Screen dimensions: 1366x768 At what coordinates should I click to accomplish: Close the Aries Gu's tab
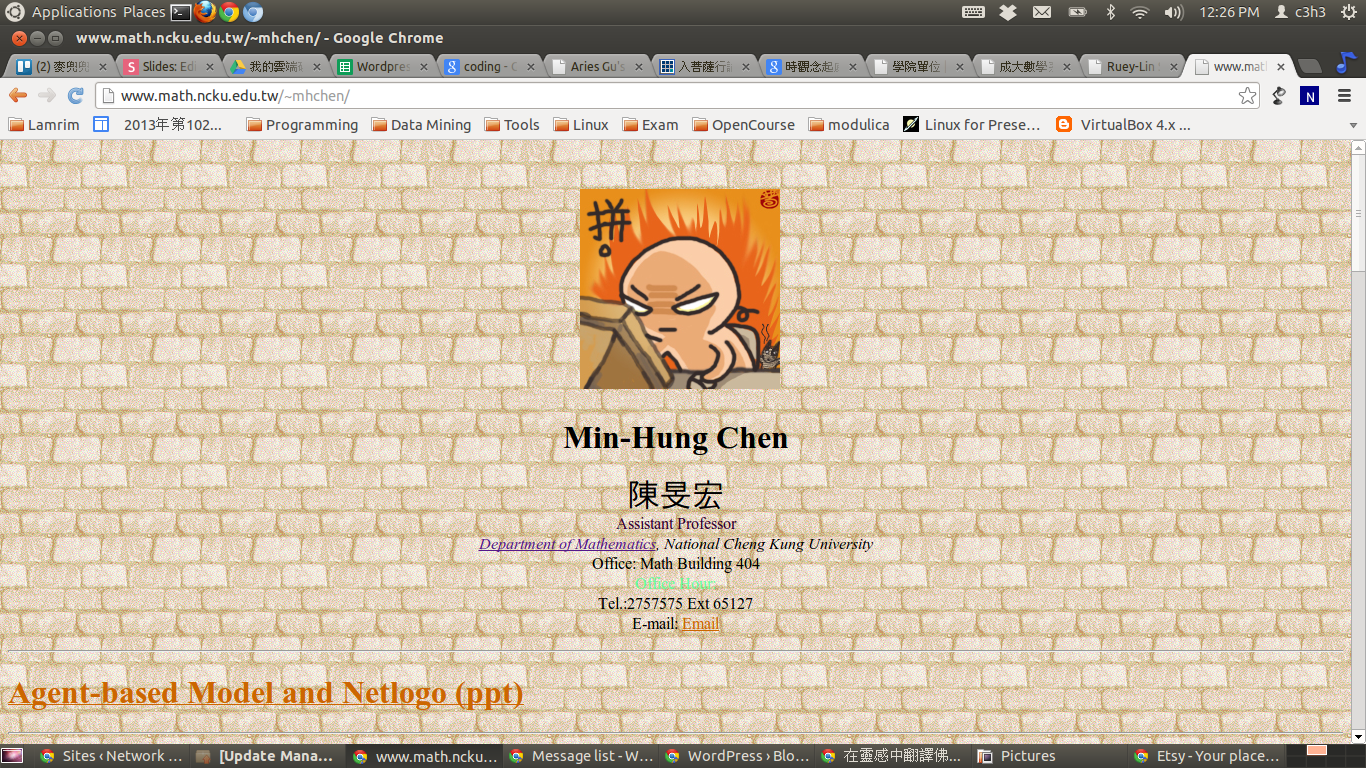pos(640,67)
